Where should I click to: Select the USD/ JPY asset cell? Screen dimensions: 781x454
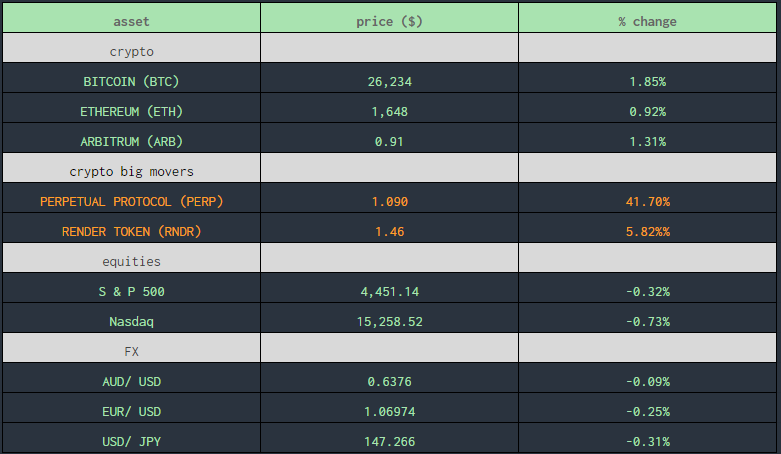coord(131,438)
